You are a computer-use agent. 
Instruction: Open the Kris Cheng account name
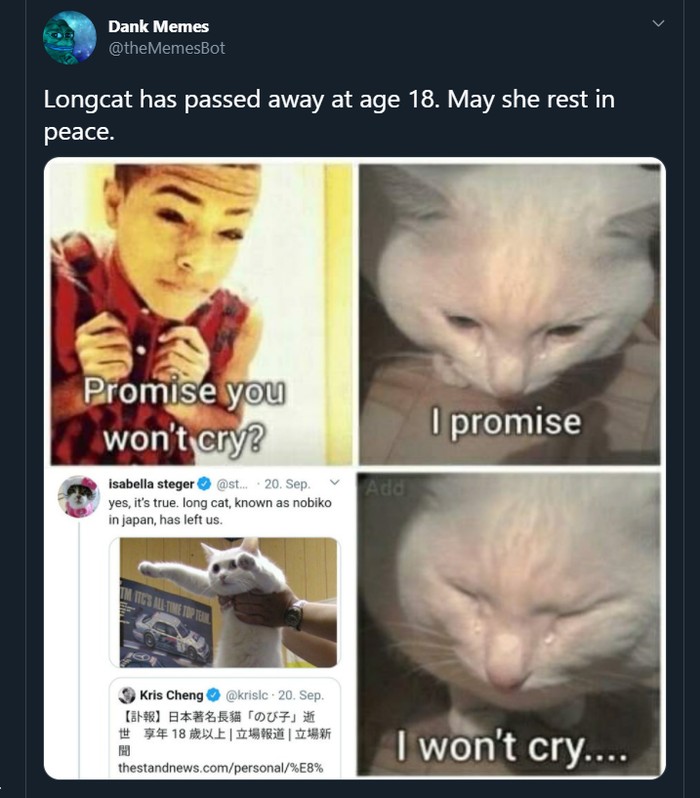(x=171, y=694)
